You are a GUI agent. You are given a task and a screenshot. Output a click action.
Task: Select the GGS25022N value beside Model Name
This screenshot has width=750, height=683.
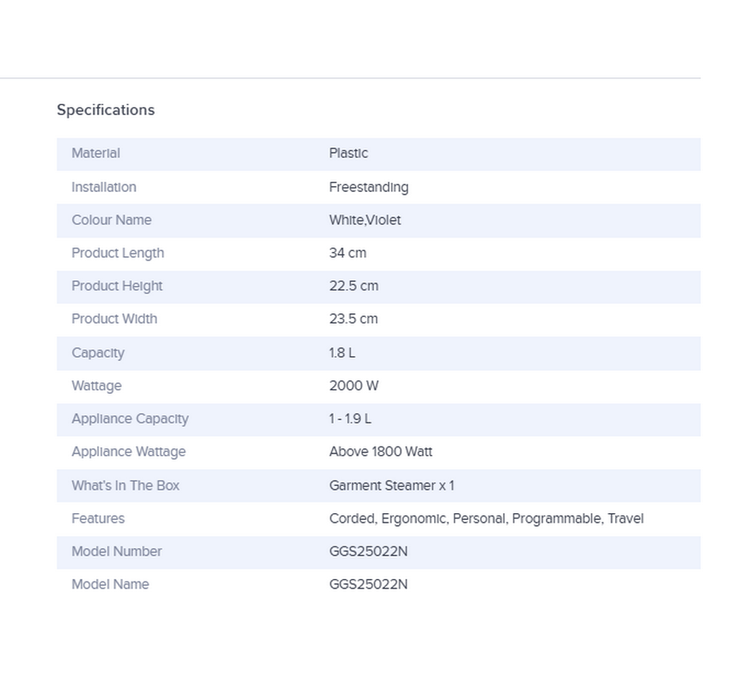[x=368, y=585]
